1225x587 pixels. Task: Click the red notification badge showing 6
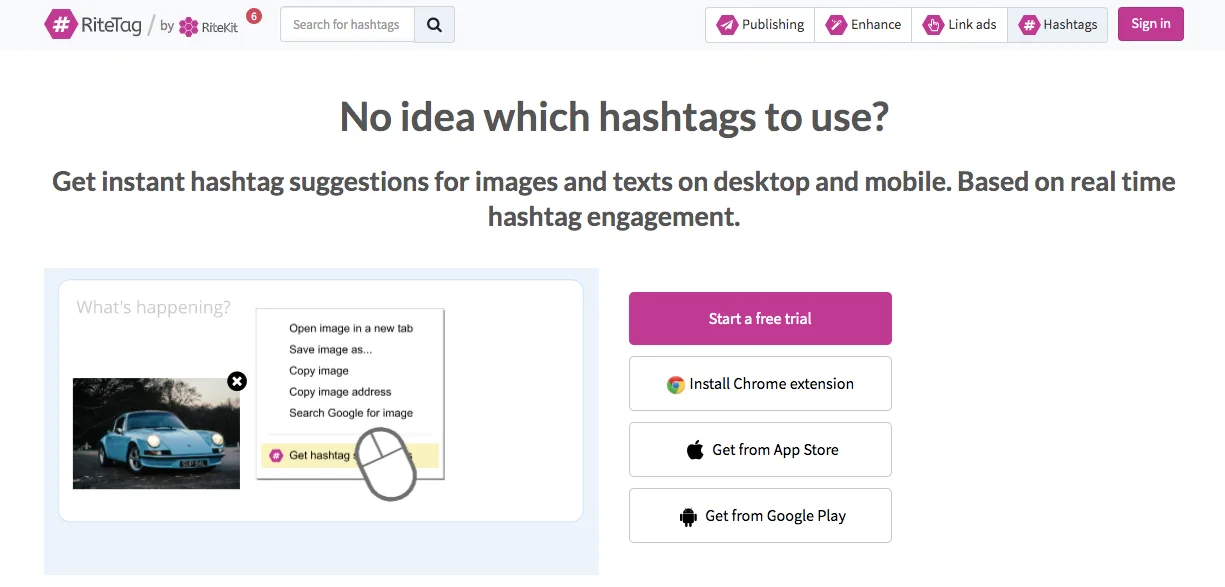click(253, 16)
